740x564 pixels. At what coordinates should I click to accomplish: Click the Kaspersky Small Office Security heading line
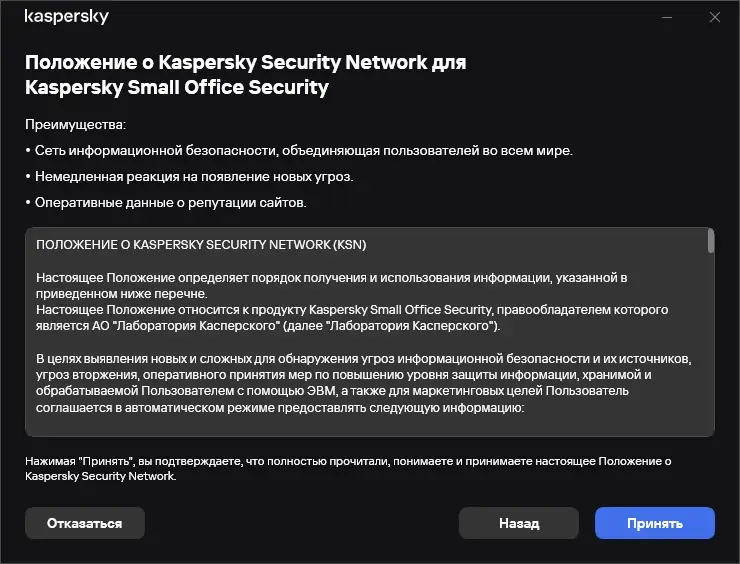(x=176, y=87)
